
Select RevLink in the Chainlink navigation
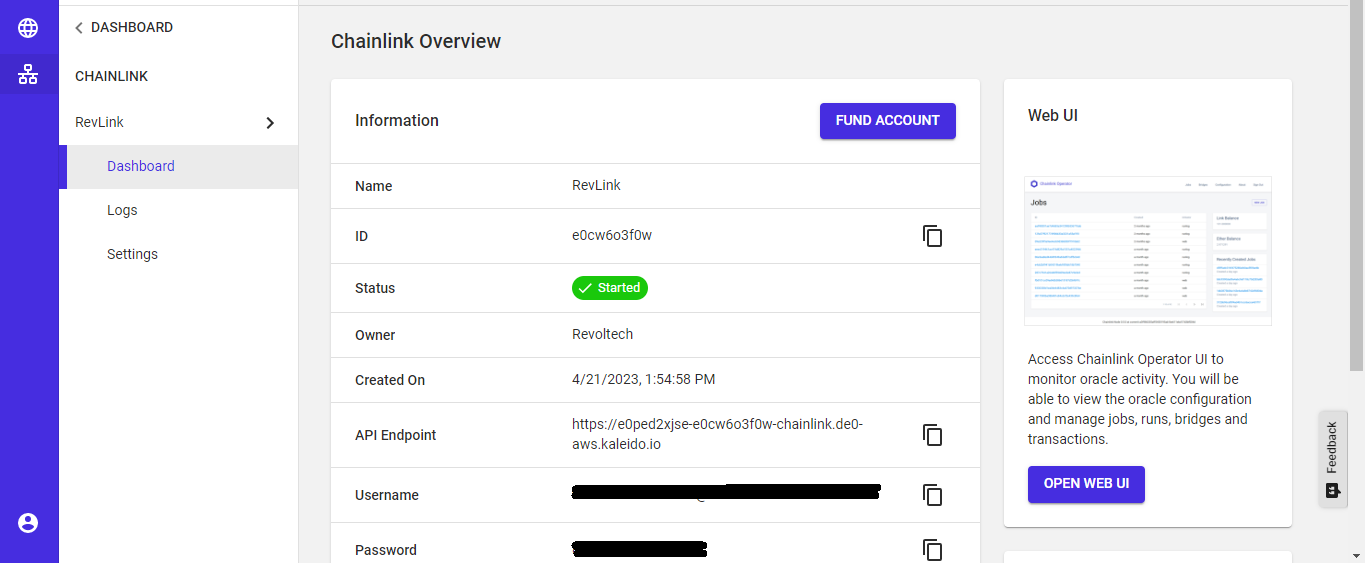100,122
